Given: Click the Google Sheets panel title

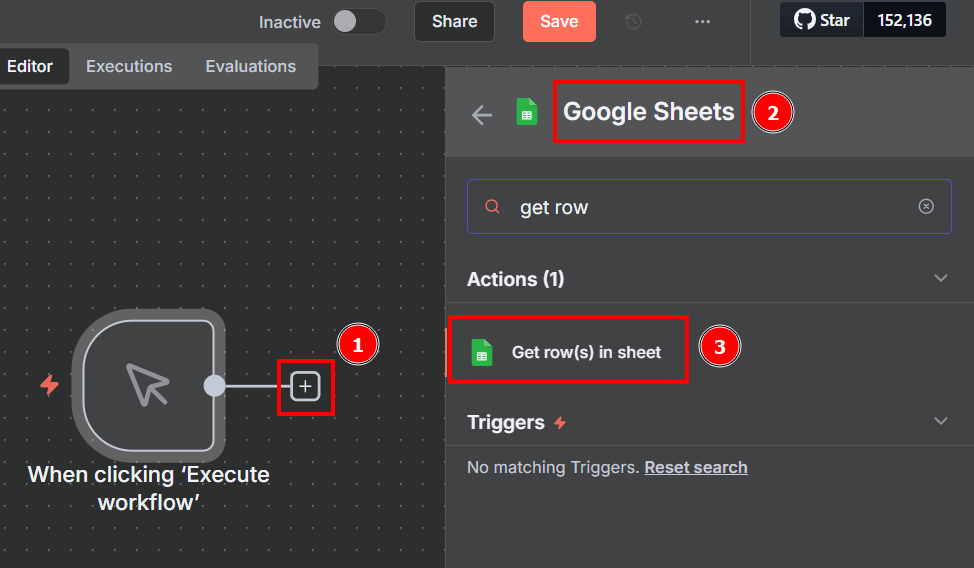Looking at the screenshot, I should [x=649, y=112].
